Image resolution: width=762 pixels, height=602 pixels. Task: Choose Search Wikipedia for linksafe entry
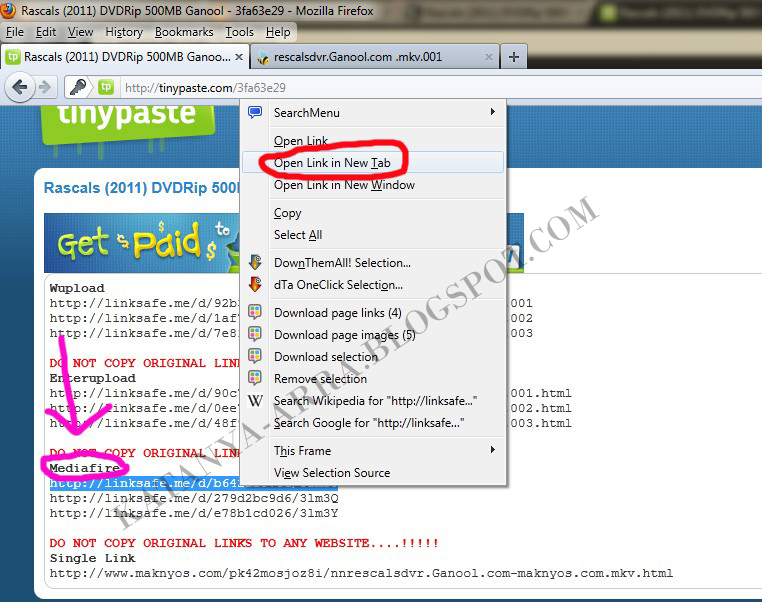coord(373,401)
